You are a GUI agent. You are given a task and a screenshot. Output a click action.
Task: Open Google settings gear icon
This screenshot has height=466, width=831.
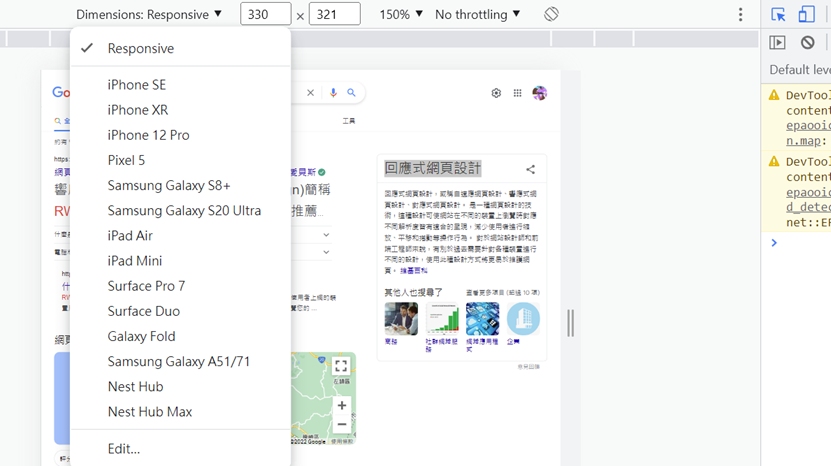496,93
